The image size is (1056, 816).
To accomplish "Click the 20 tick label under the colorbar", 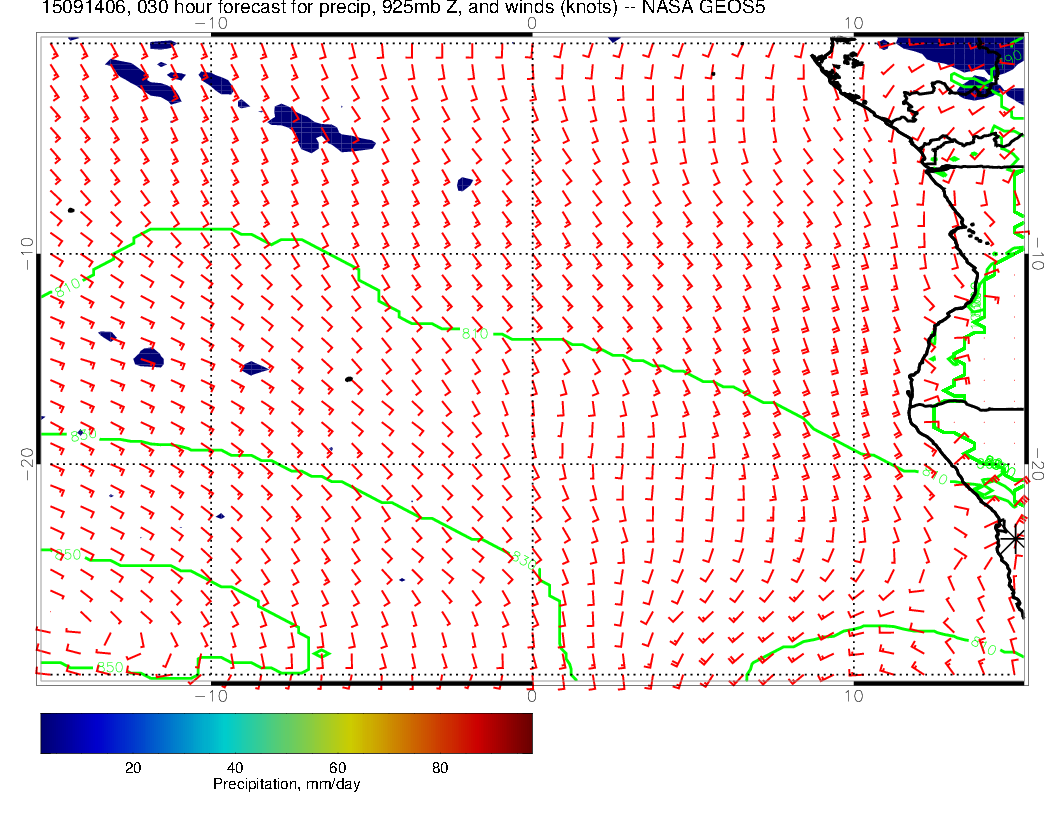I will point(132,767).
